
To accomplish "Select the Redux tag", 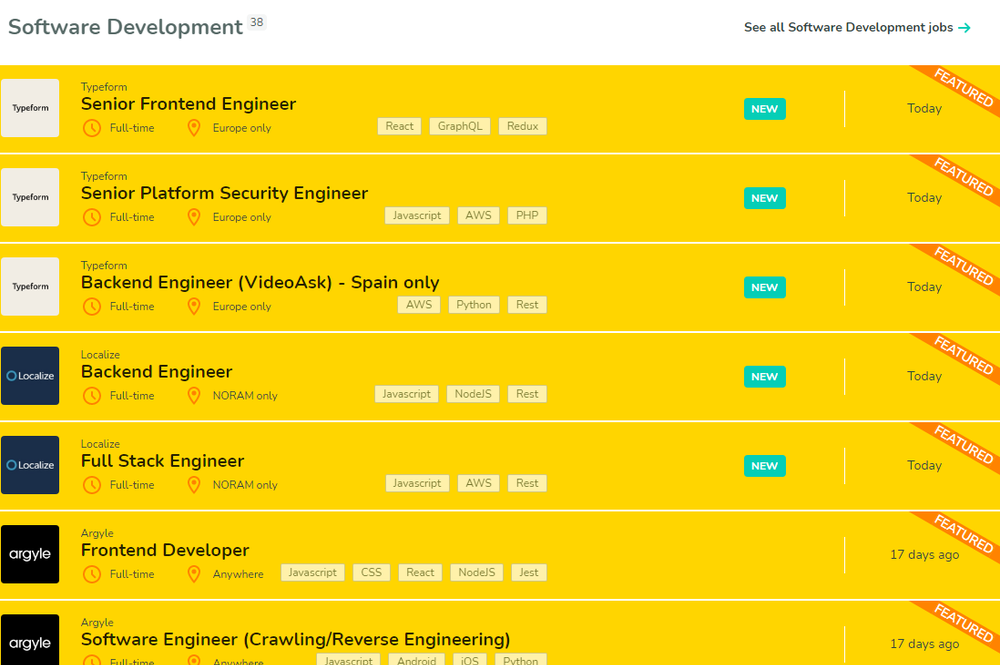I will coord(522,126).
